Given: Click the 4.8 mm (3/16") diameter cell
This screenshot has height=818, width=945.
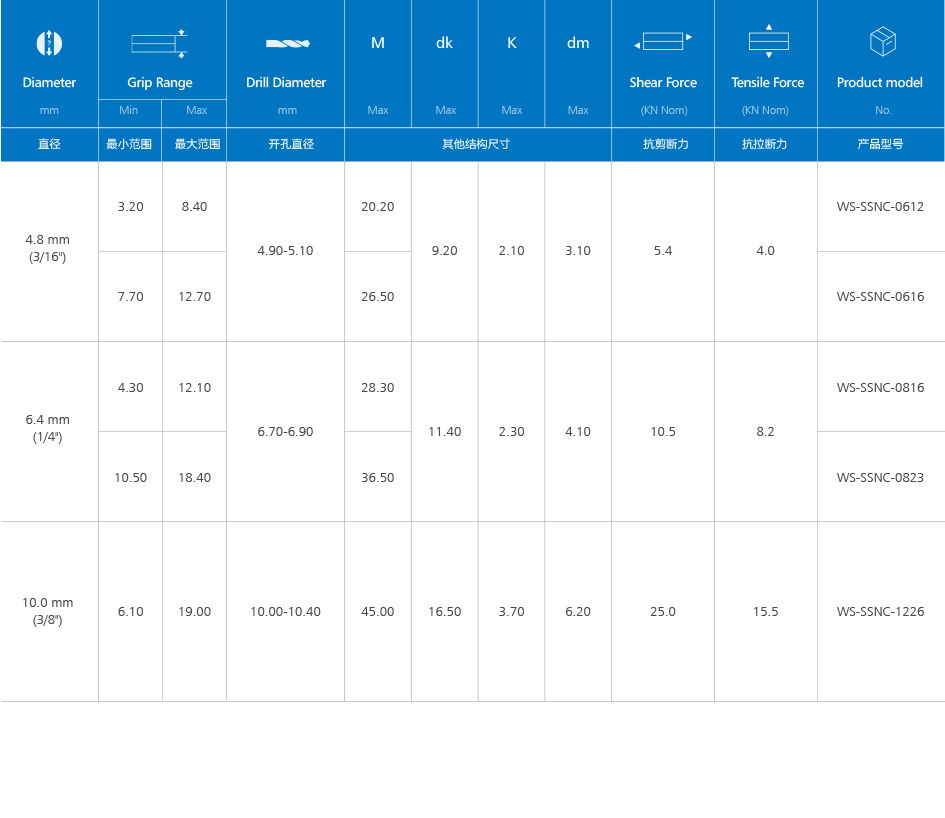Looking at the screenshot, I should click(48, 248).
